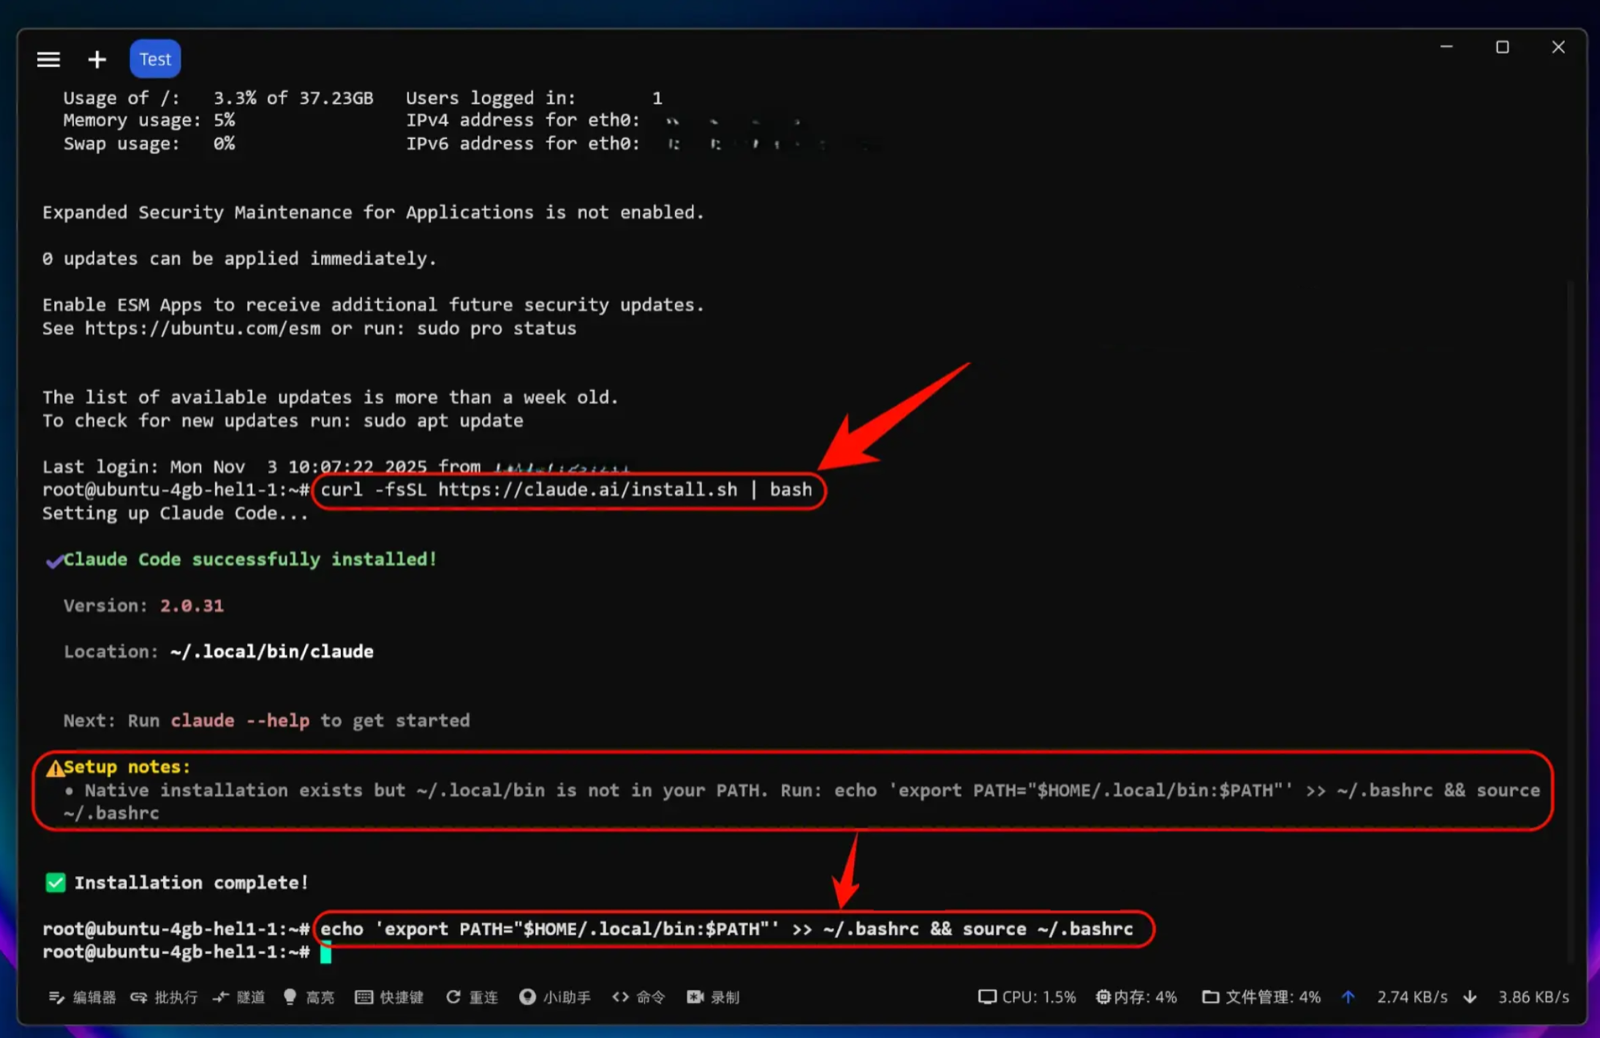Click 'Setting up Claude Code...' line
The width and height of the screenshot is (1600, 1038).
176,513
